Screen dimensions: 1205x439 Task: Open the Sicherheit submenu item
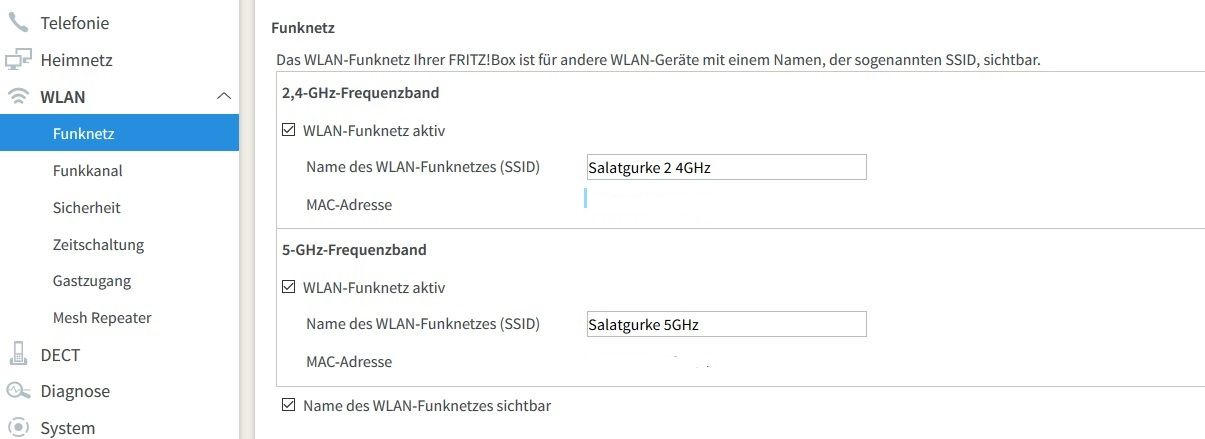[x=86, y=208]
